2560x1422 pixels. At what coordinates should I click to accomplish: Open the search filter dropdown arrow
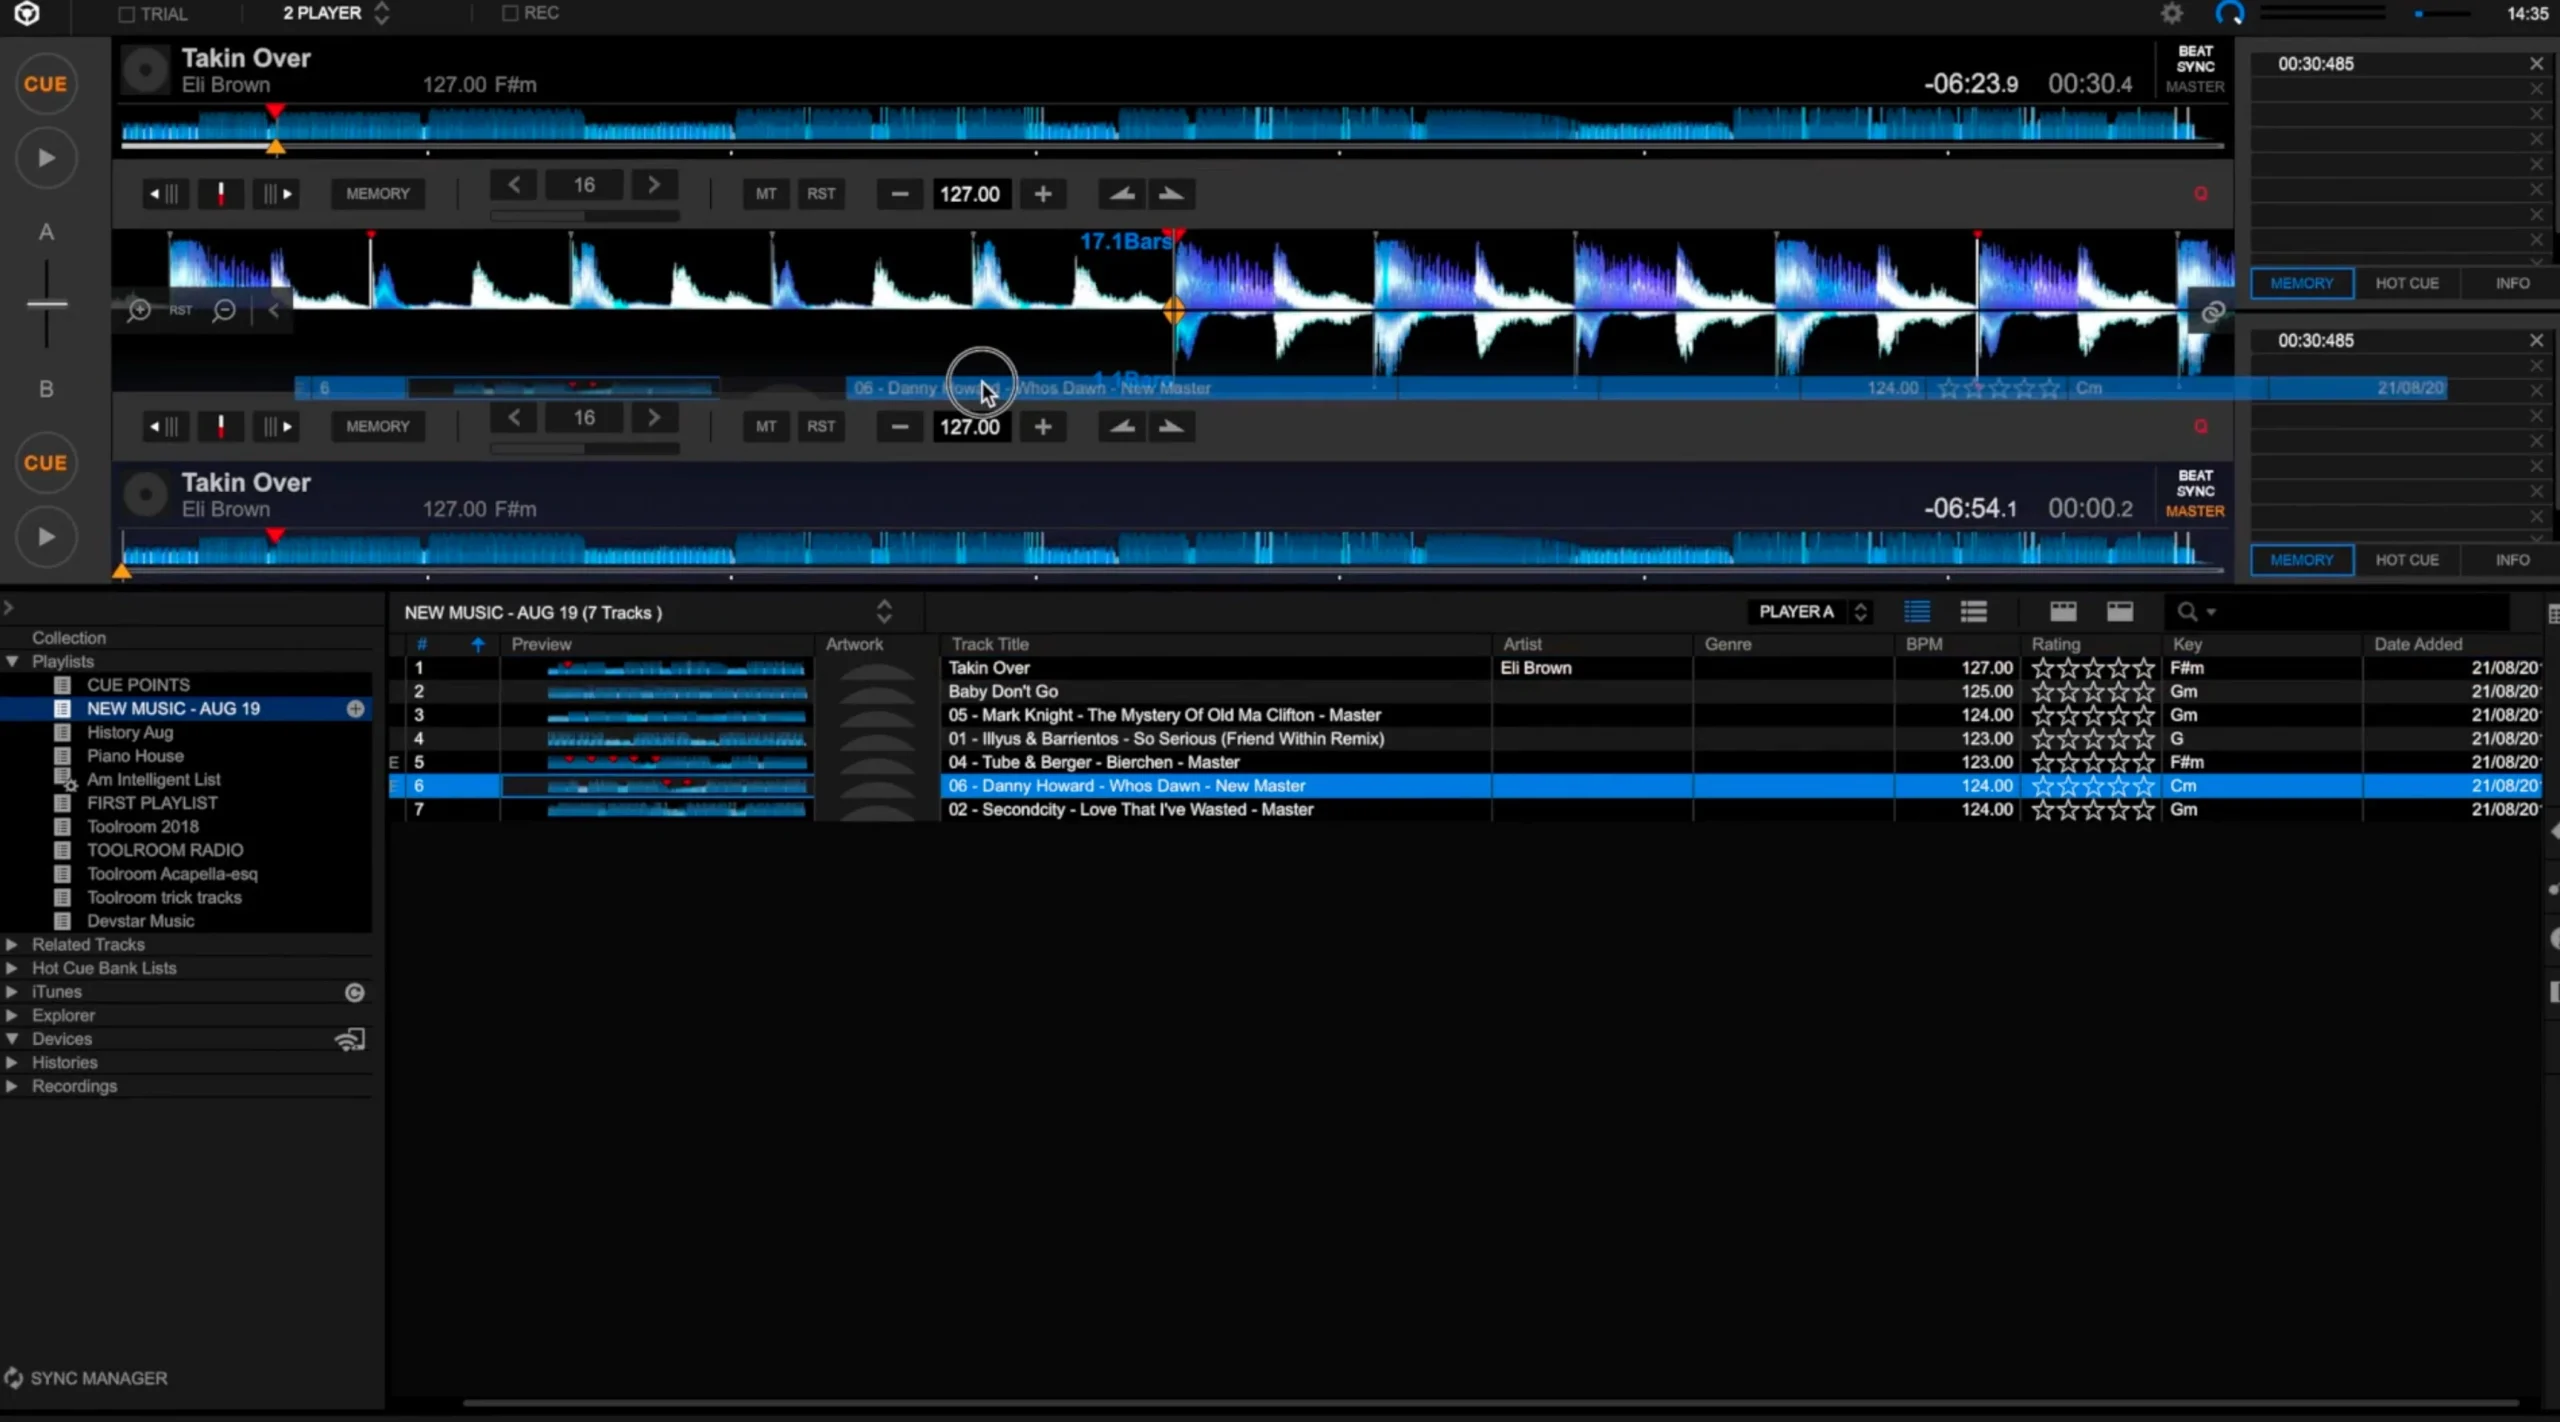[x=2212, y=612]
